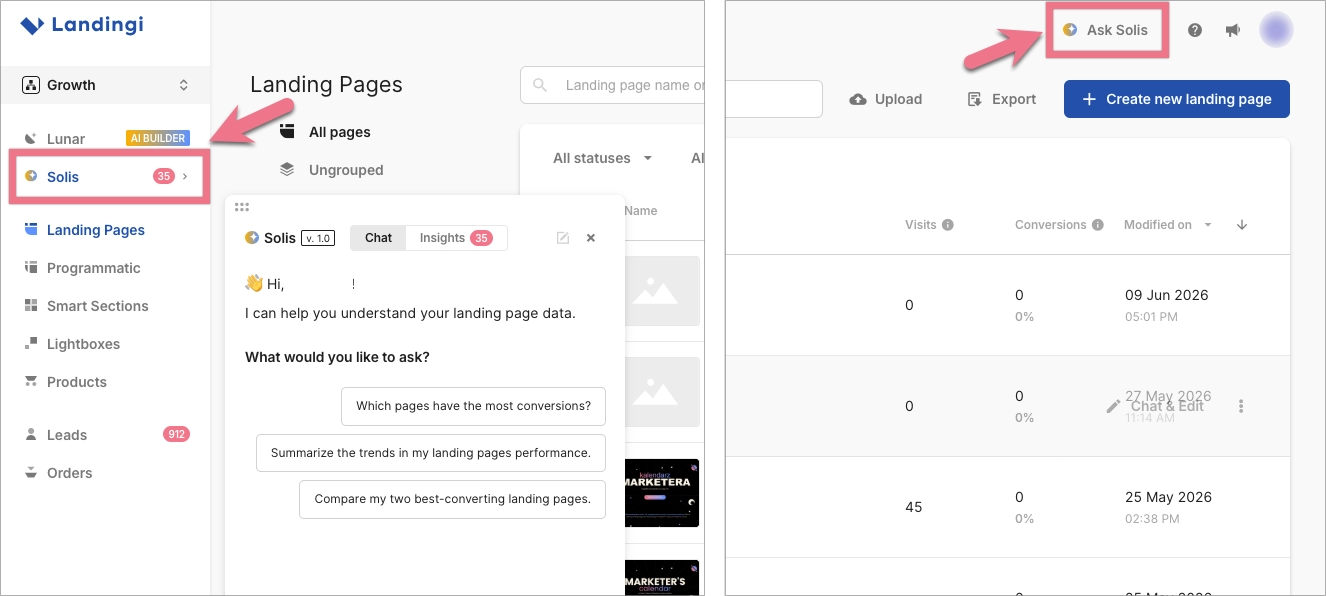The width and height of the screenshot is (1326, 596).
Task: Click Create new landing page
Action: (x=1177, y=99)
